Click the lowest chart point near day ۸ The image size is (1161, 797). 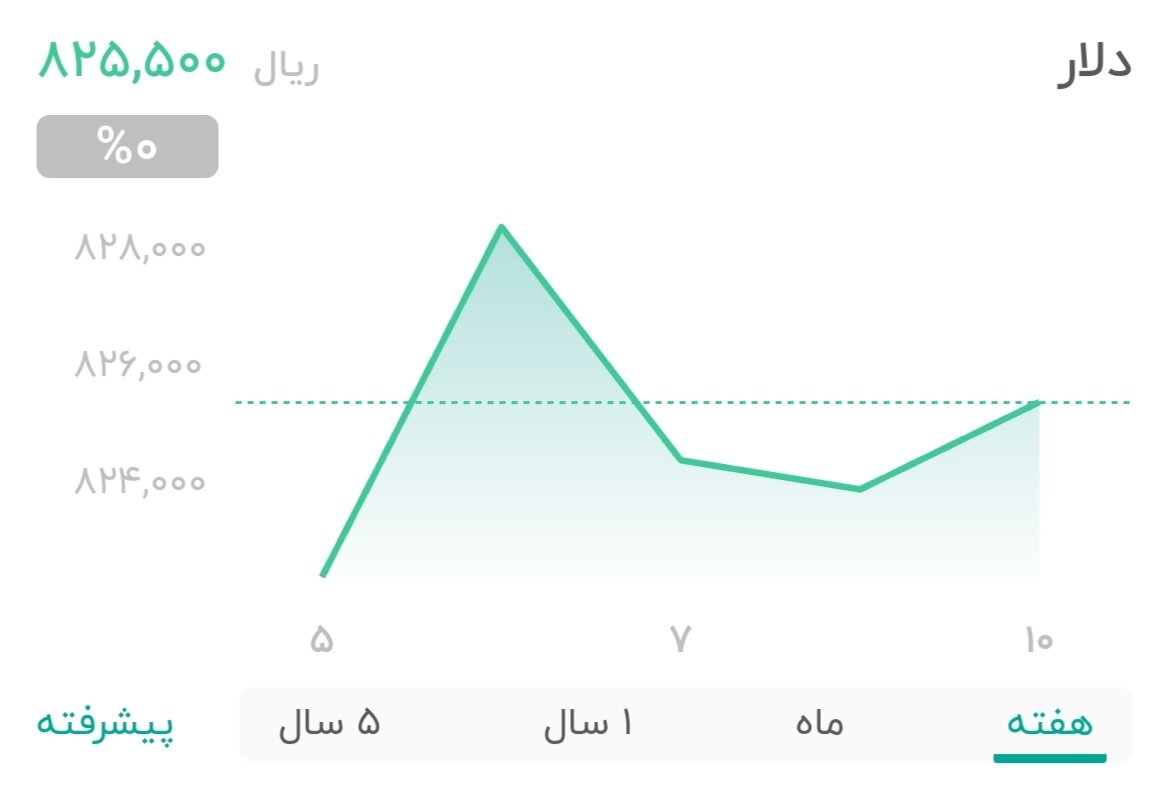click(x=860, y=489)
